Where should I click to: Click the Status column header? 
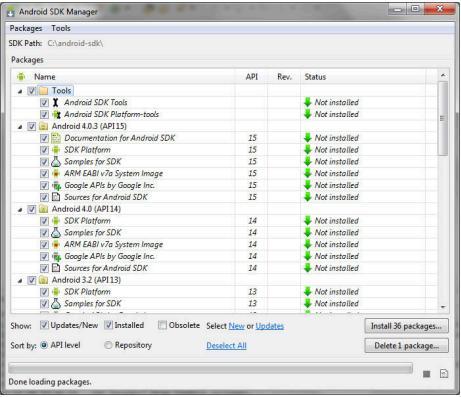point(363,77)
